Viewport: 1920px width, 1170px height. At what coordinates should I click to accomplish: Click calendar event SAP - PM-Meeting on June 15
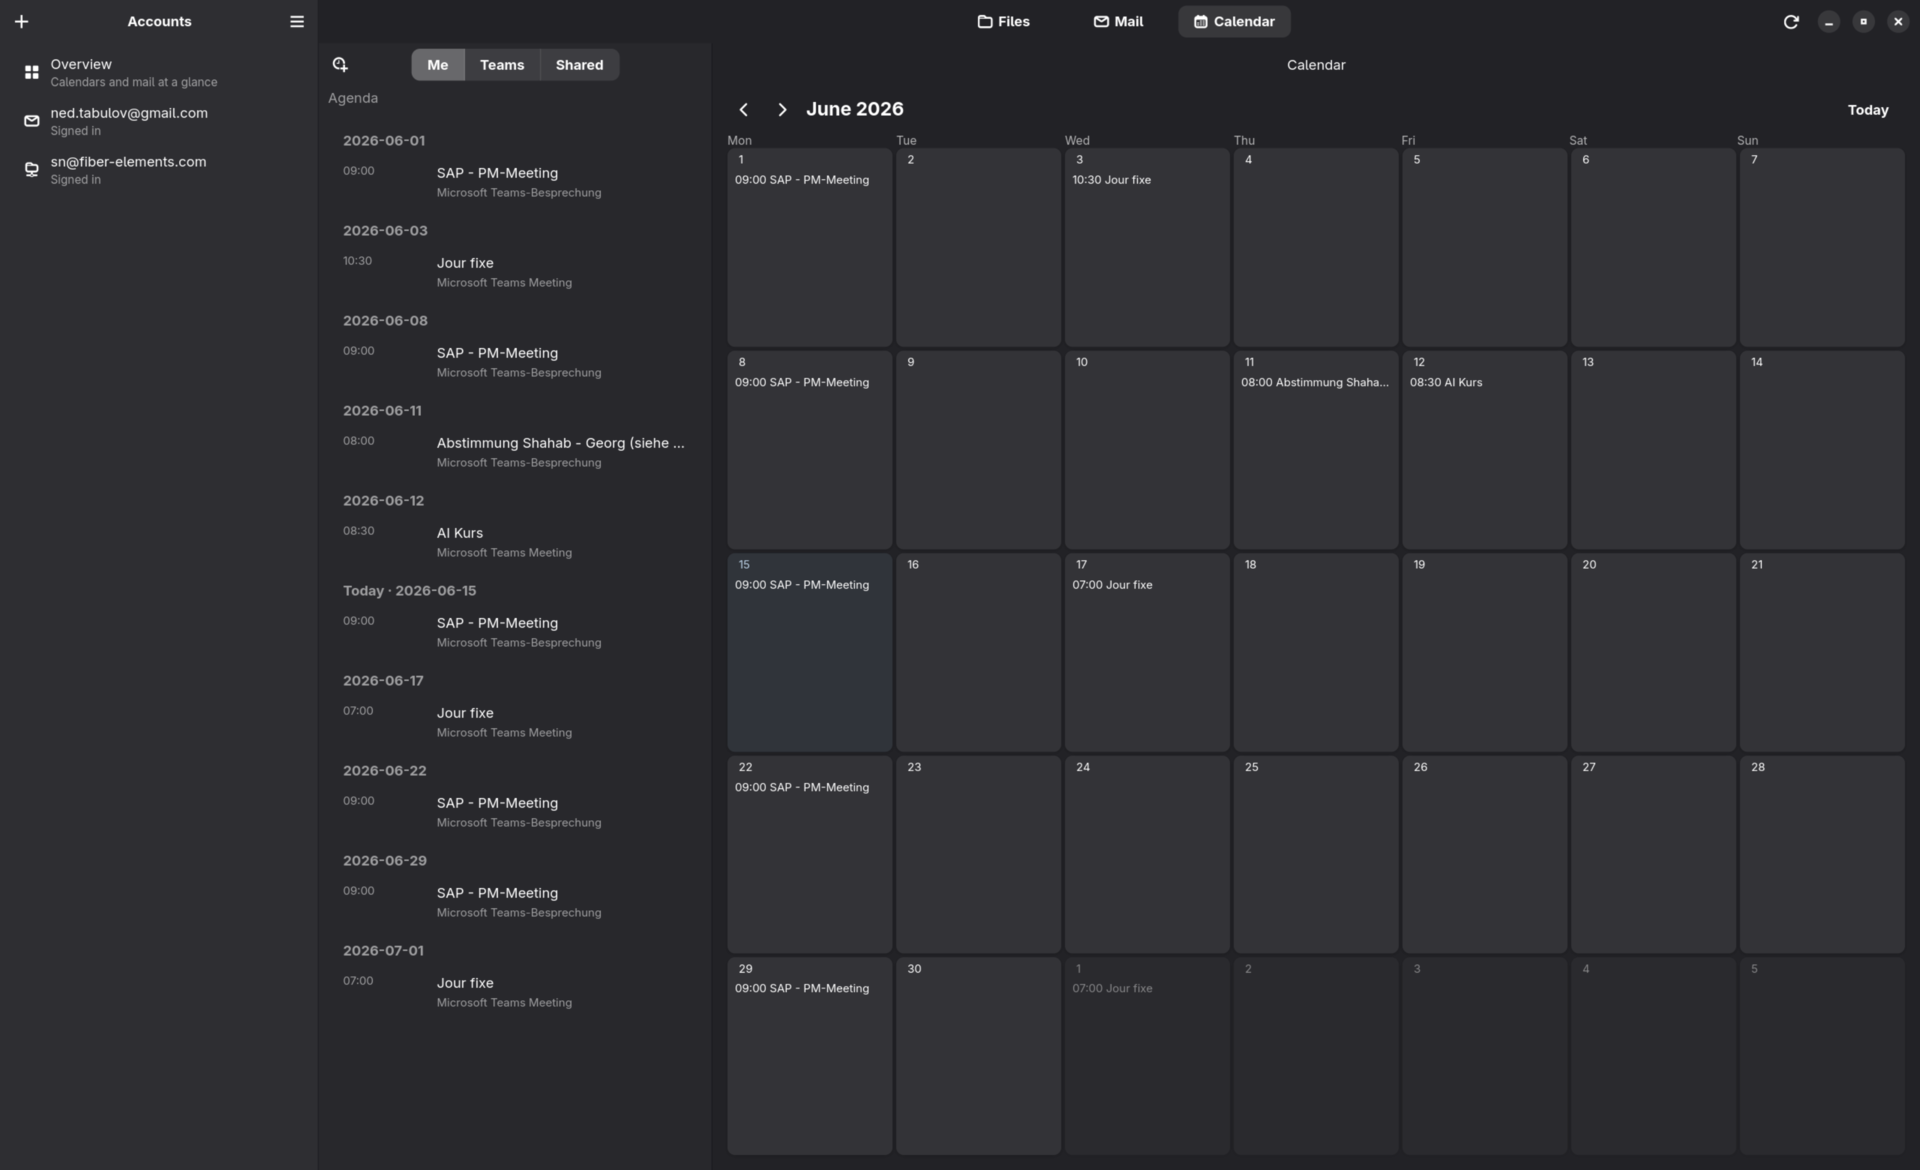coord(802,585)
